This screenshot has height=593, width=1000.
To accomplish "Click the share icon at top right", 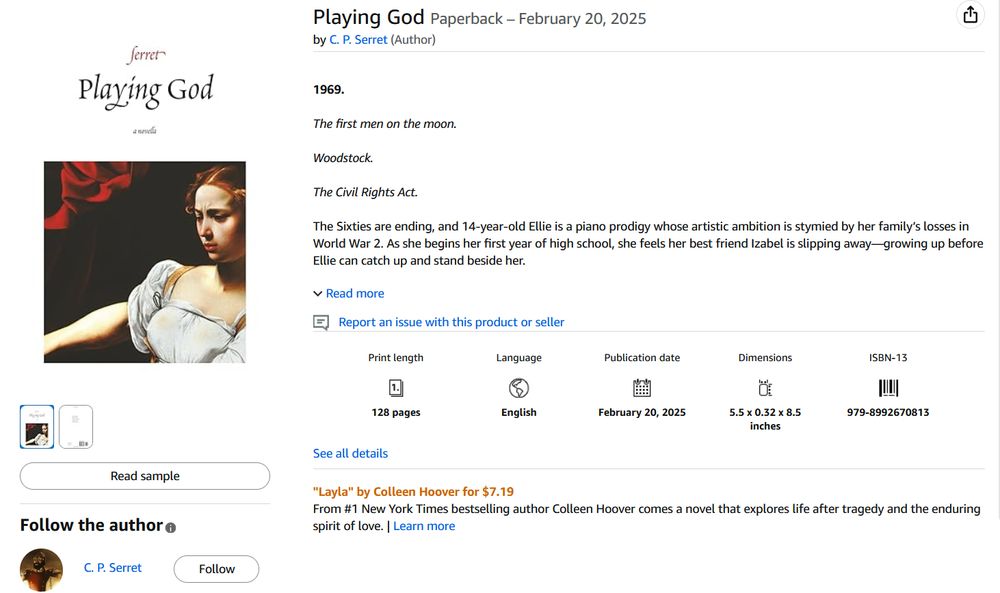I will [x=970, y=15].
